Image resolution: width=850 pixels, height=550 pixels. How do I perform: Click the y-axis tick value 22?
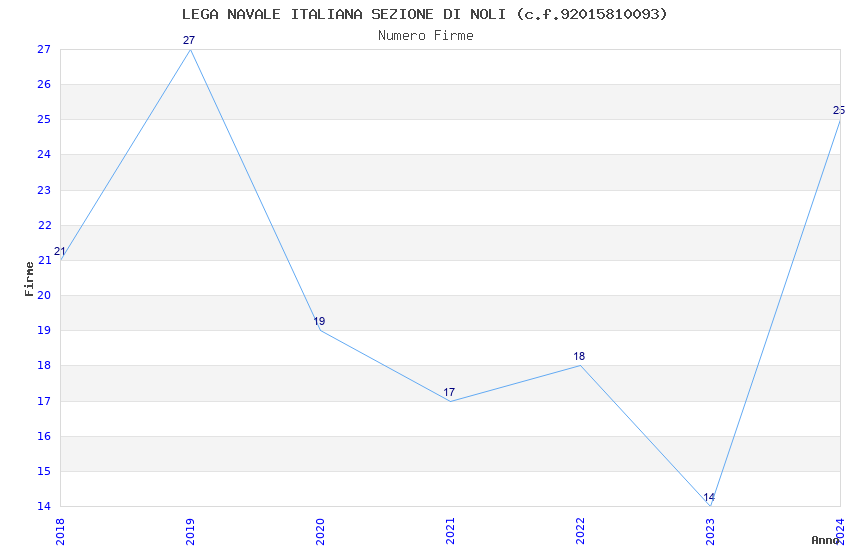click(44, 225)
